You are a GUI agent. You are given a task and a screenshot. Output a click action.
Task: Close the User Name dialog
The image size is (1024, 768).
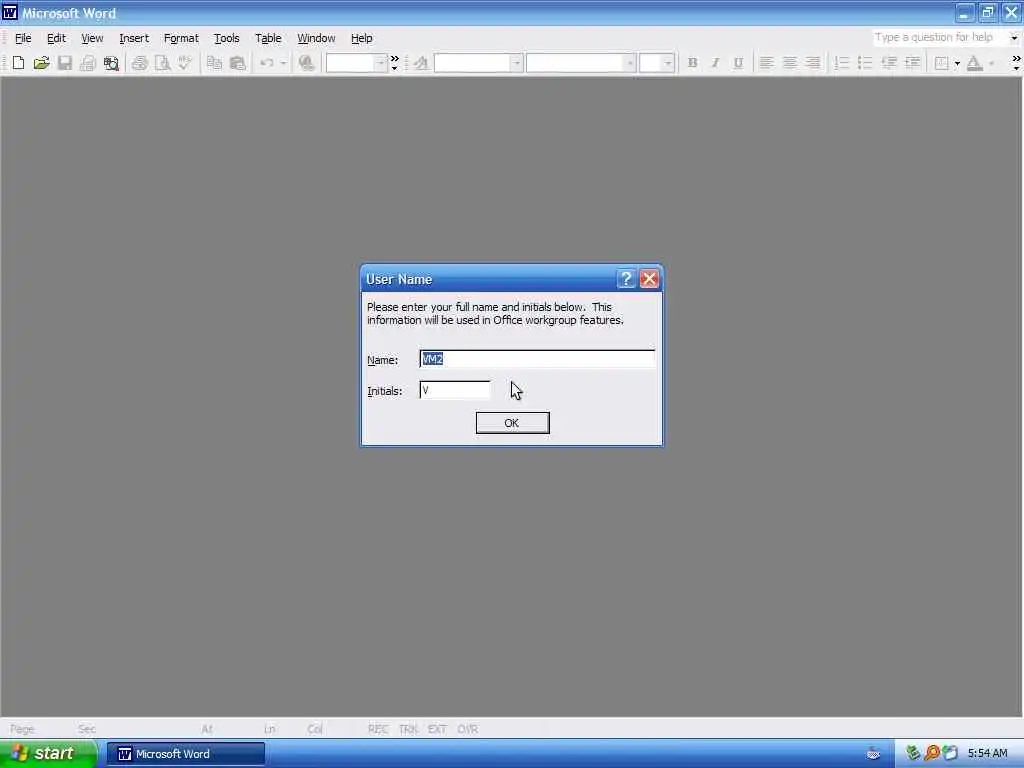[649, 279]
